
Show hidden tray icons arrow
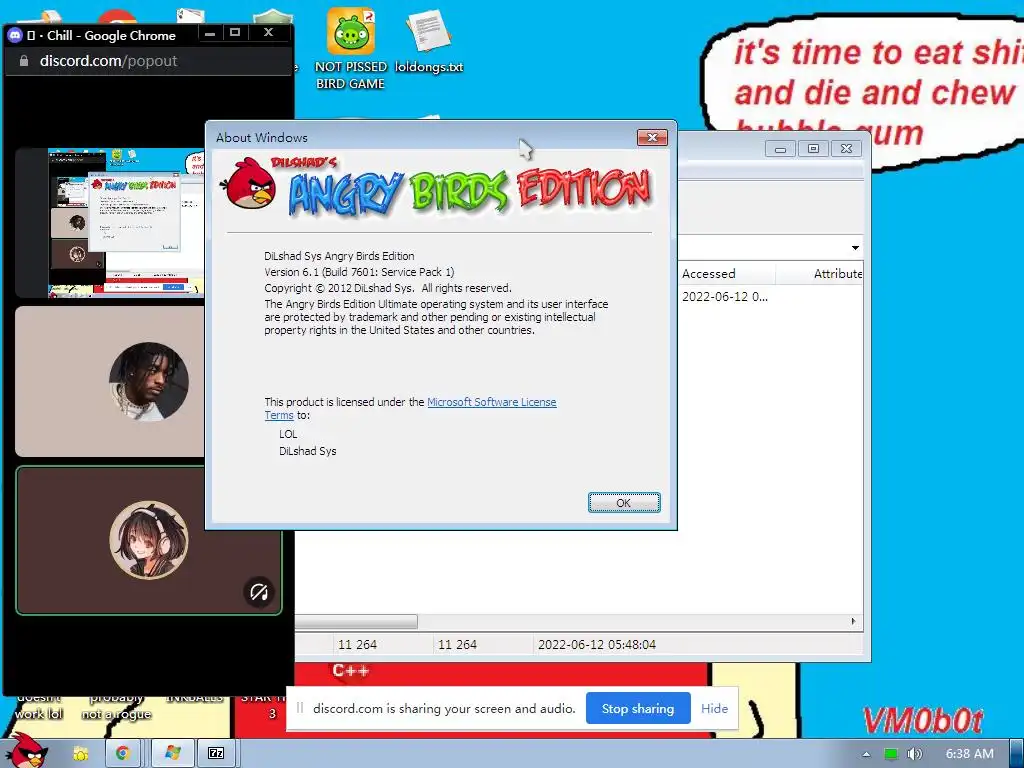pyautogui.click(x=866, y=754)
